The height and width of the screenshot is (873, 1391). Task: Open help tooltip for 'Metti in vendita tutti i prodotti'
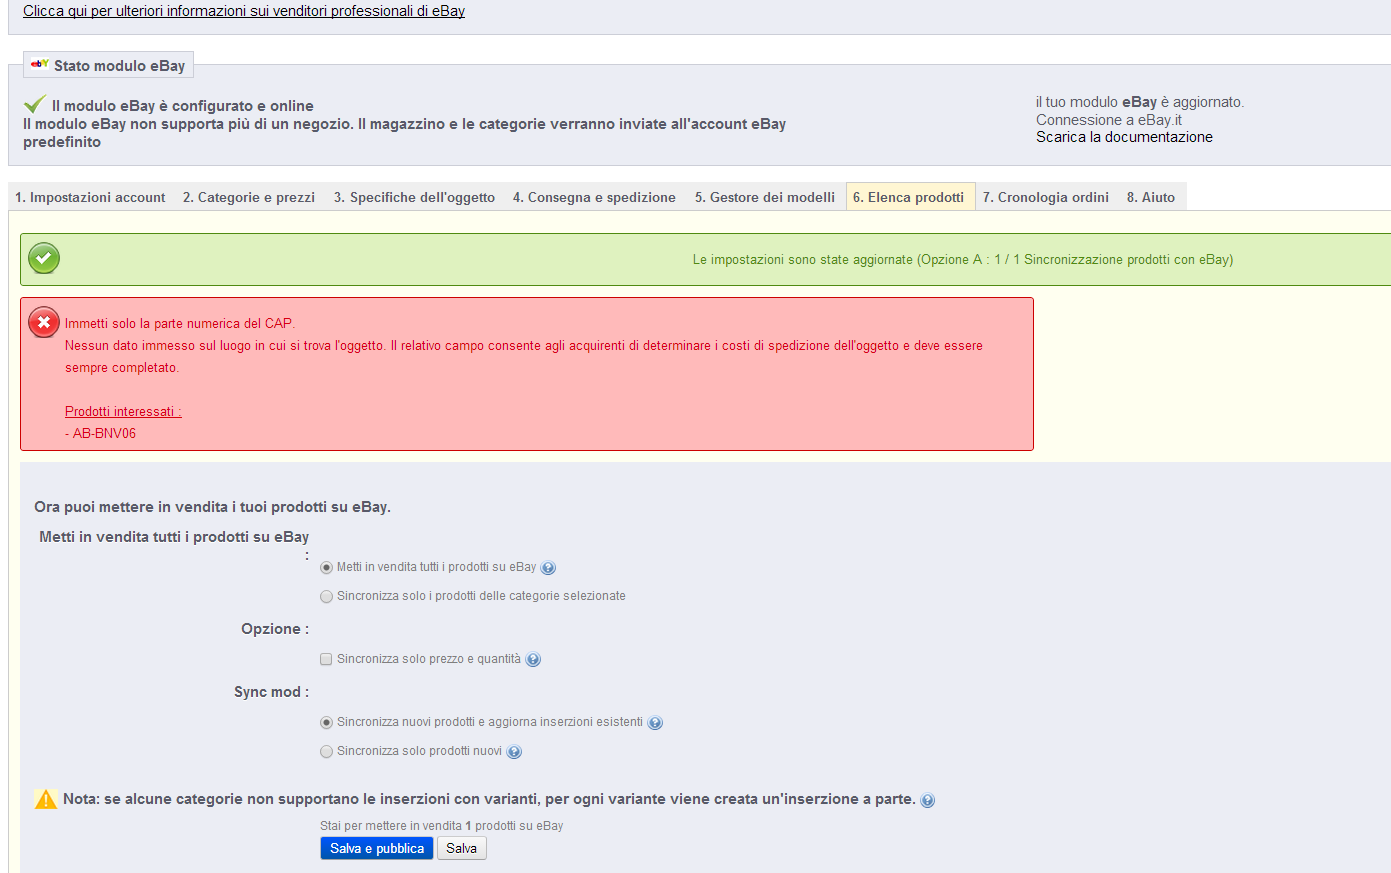pyautogui.click(x=548, y=568)
